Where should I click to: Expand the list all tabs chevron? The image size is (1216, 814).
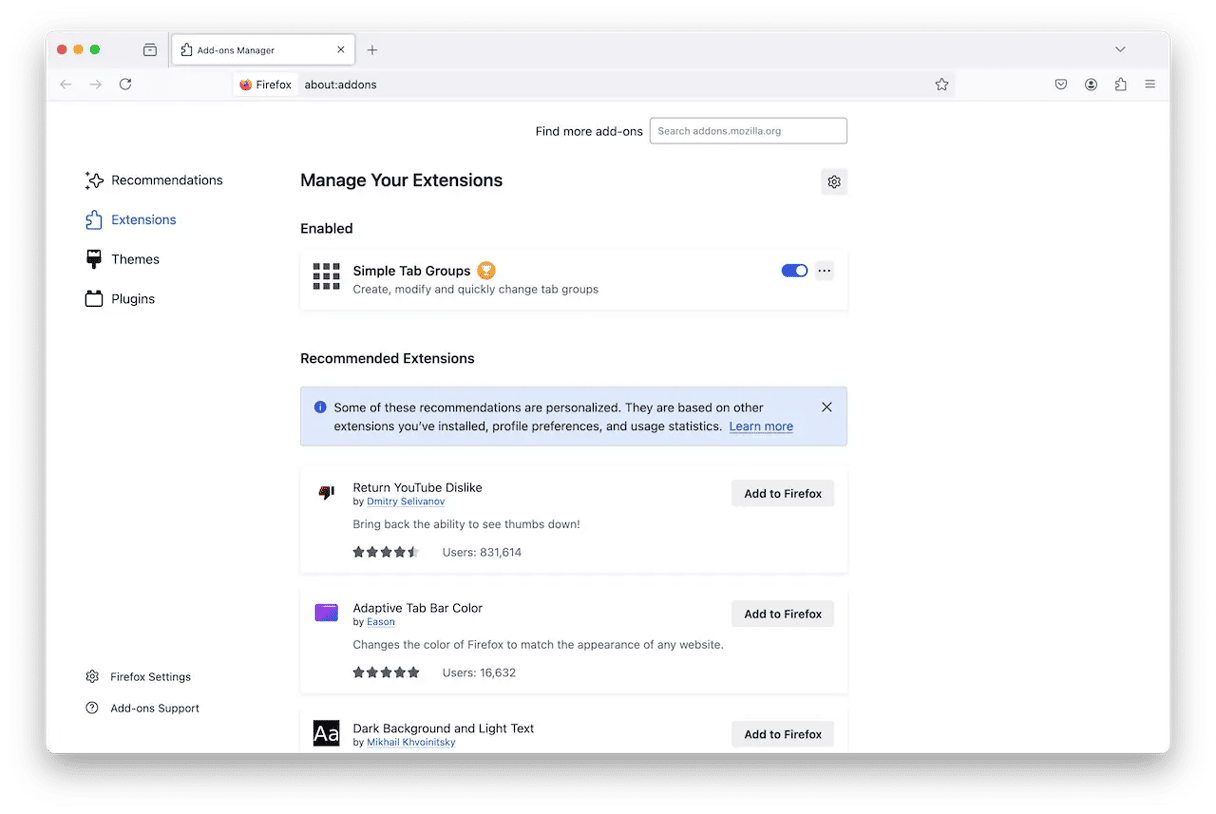[x=1120, y=50]
